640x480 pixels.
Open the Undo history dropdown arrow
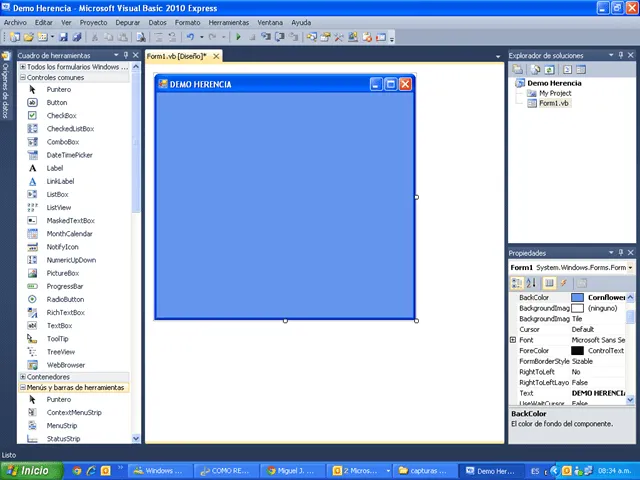click(x=202, y=37)
